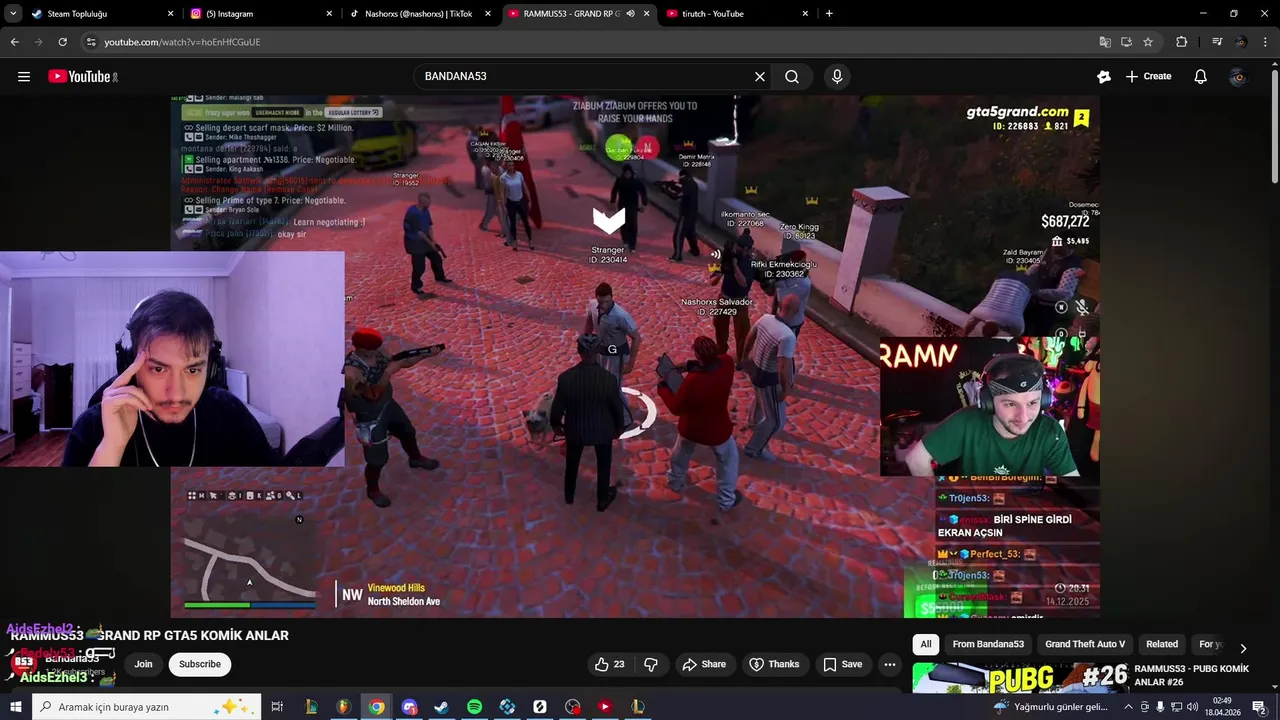Close the Steam Topluluğu tab
1280x720 pixels.
click(x=170, y=14)
